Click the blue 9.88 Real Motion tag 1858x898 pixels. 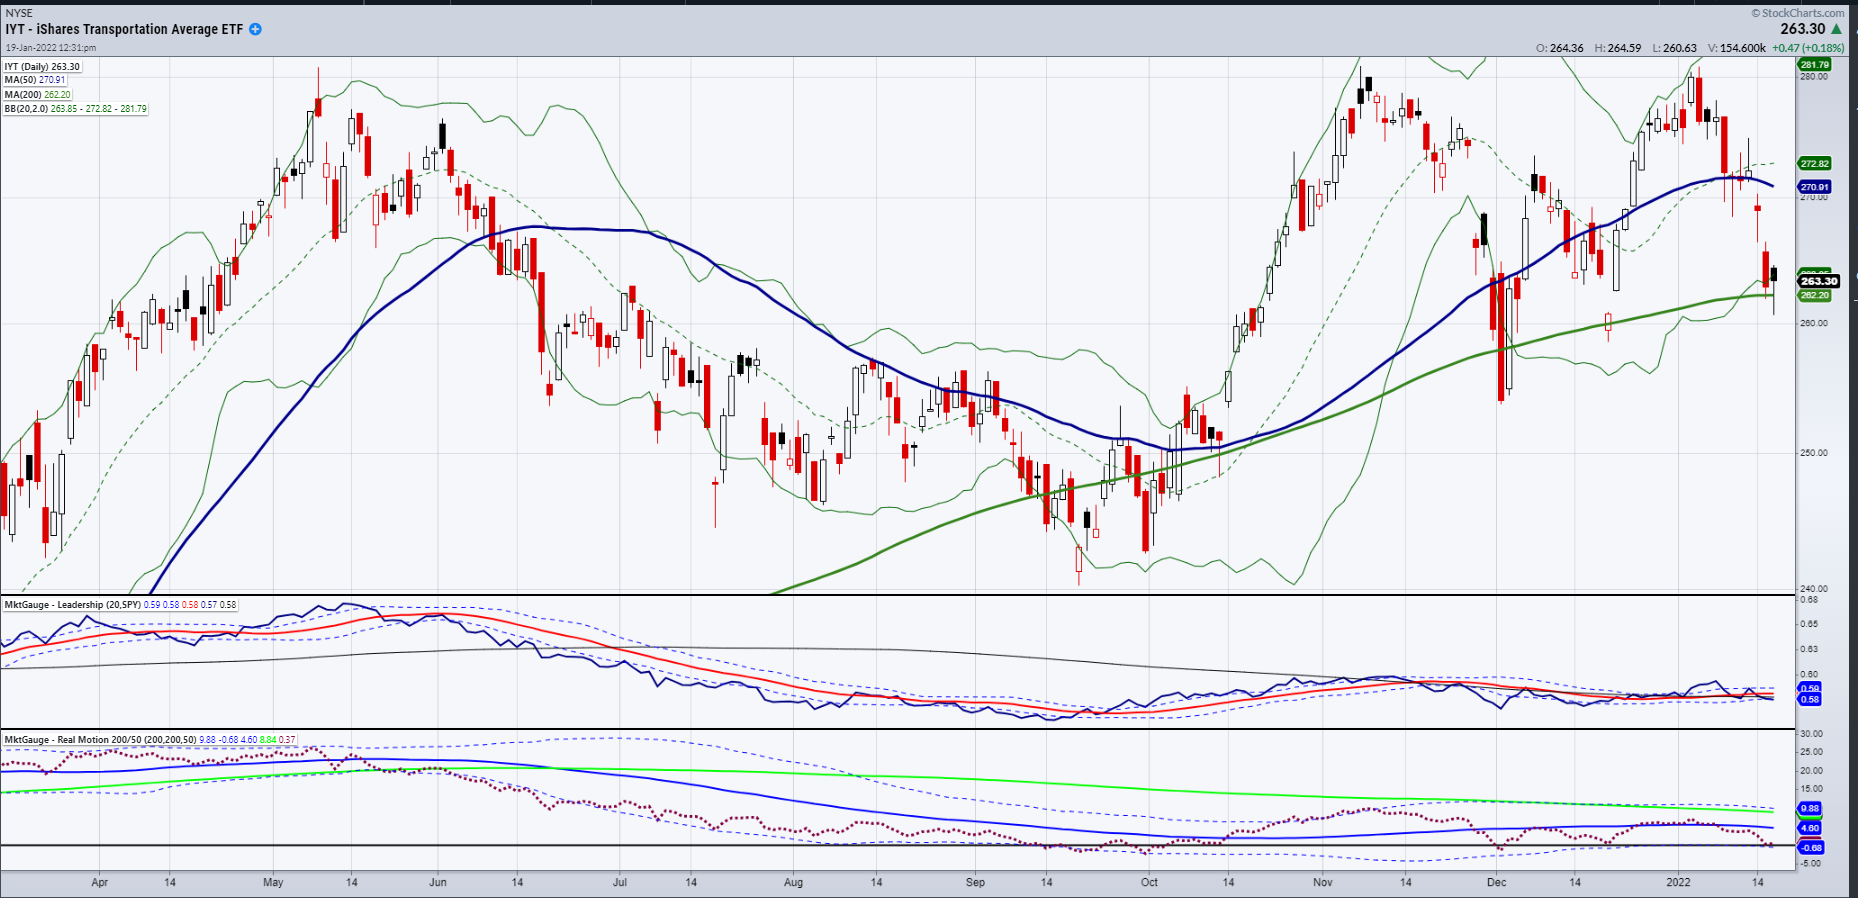(x=1809, y=808)
